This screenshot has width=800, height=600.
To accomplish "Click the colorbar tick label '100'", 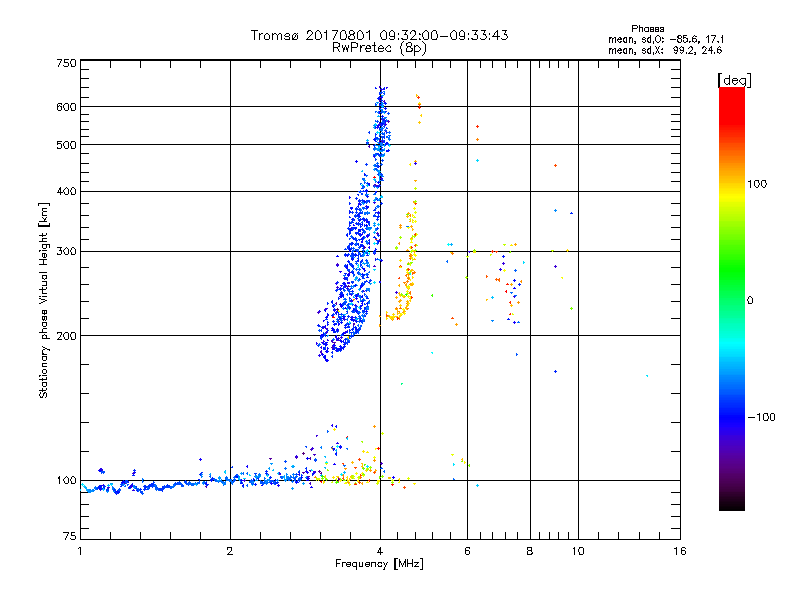I will (x=757, y=184).
